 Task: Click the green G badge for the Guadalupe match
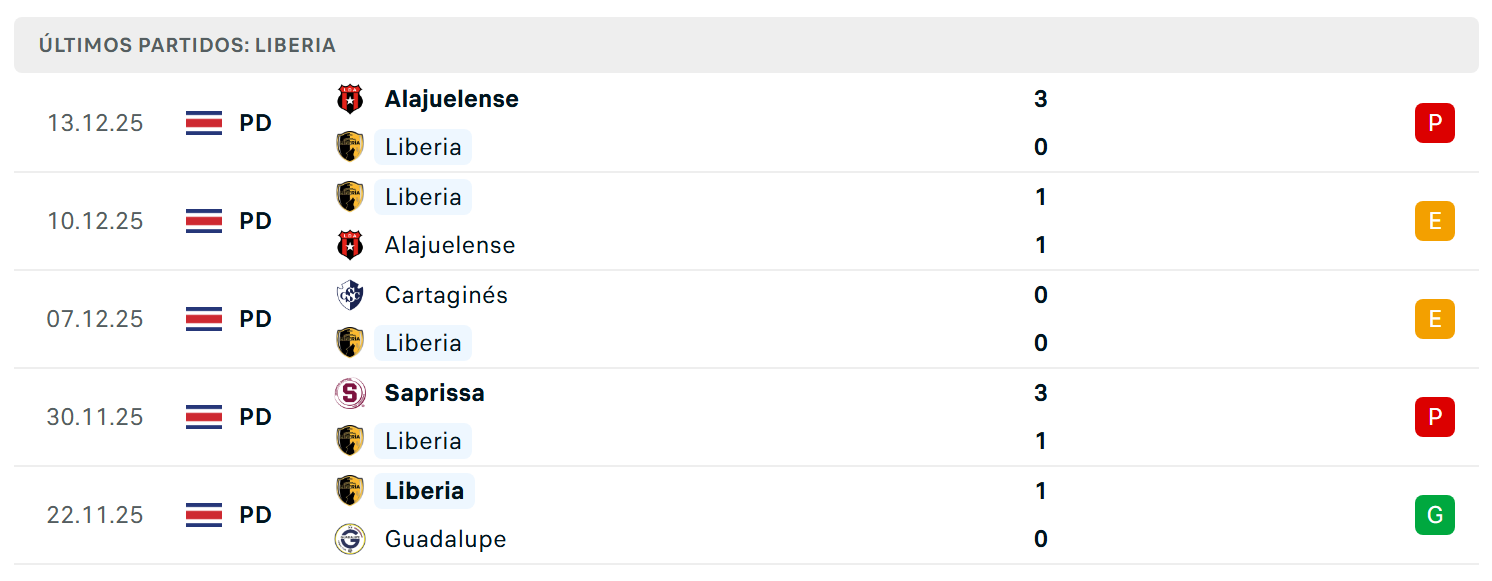tap(1435, 515)
